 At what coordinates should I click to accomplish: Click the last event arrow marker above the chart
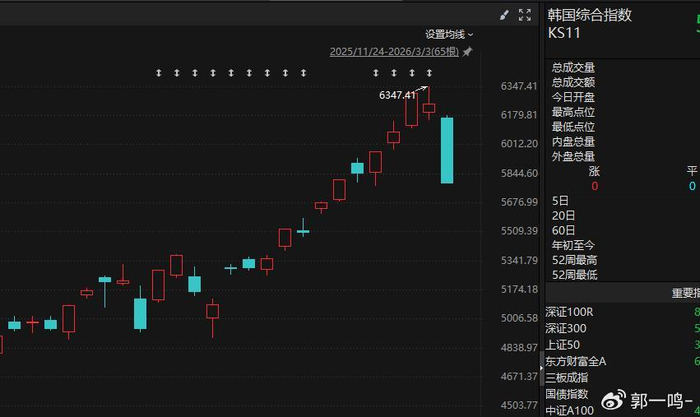tap(429, 72)
